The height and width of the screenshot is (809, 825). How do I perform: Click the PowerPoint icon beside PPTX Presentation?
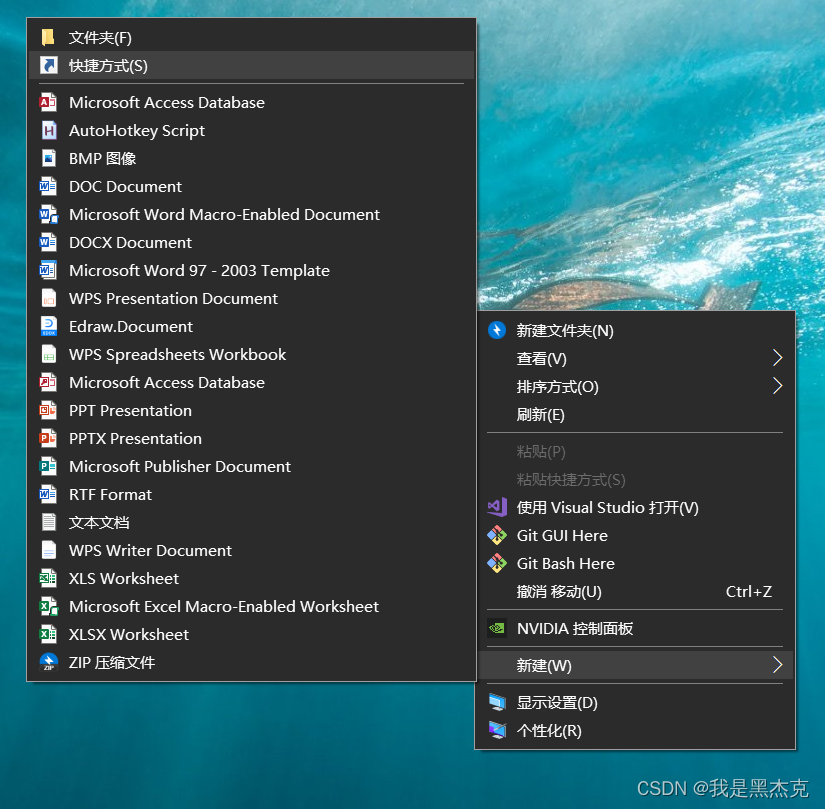coord(48,438)
